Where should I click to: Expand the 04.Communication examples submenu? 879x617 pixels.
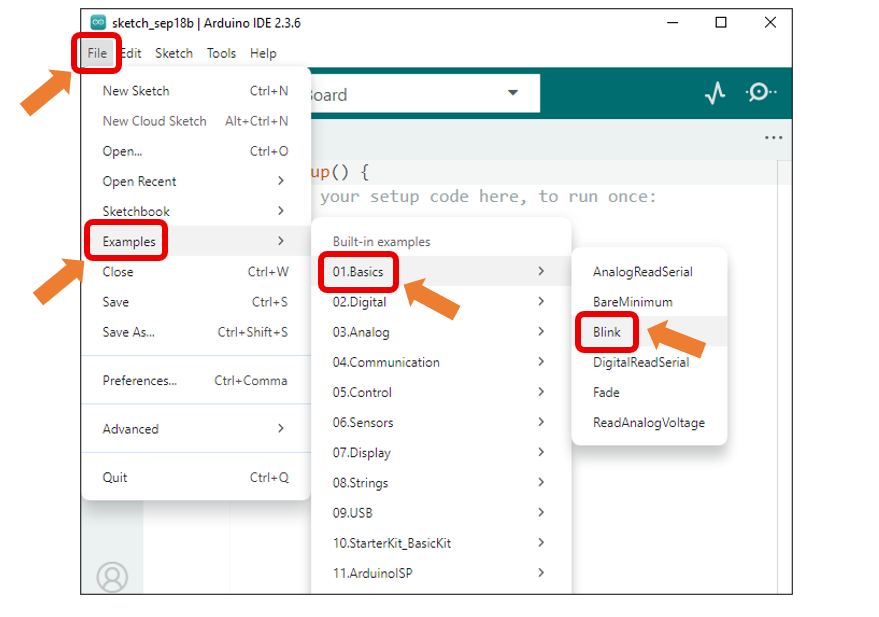(x=441, y=363)
